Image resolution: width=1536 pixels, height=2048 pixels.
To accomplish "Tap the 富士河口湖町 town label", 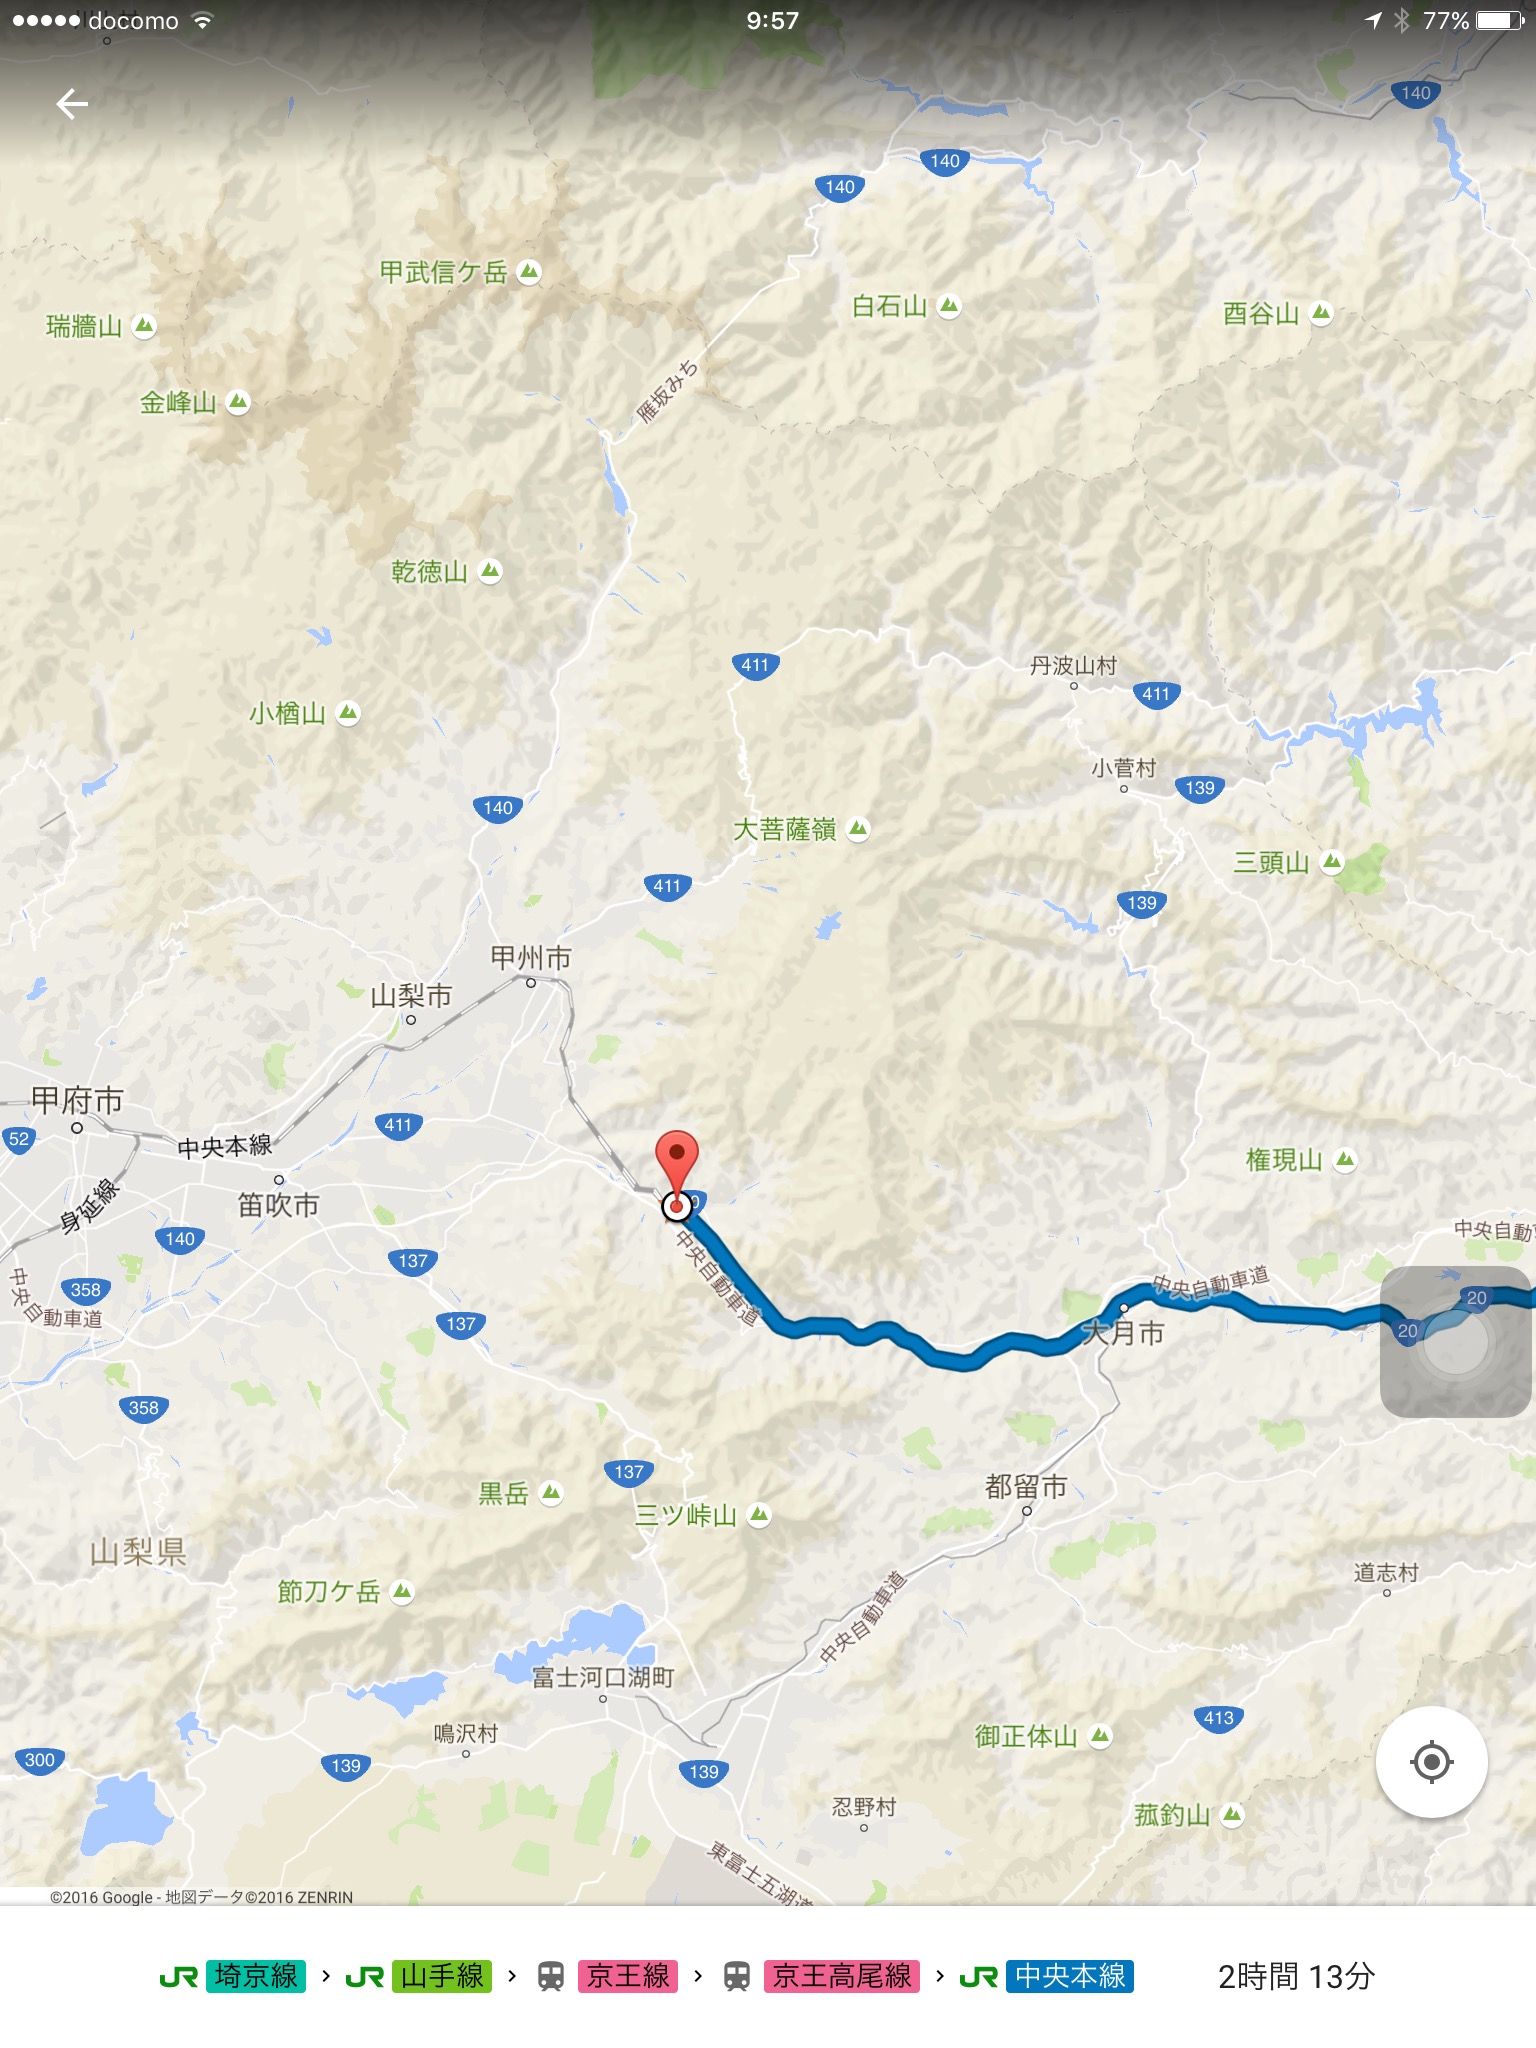I will (x=603, y=1677).
